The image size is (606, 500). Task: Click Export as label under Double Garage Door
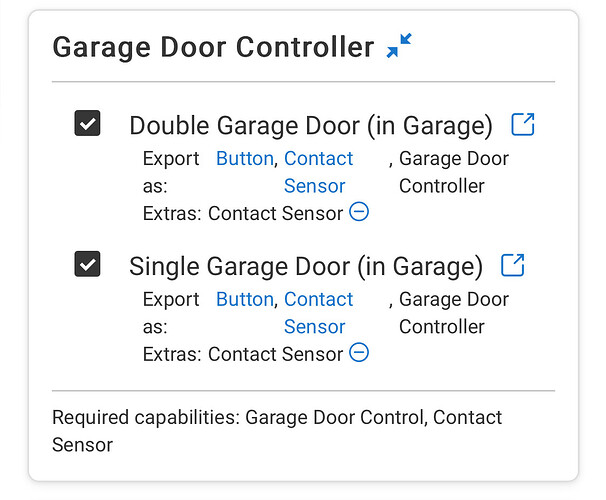[171, 172]
